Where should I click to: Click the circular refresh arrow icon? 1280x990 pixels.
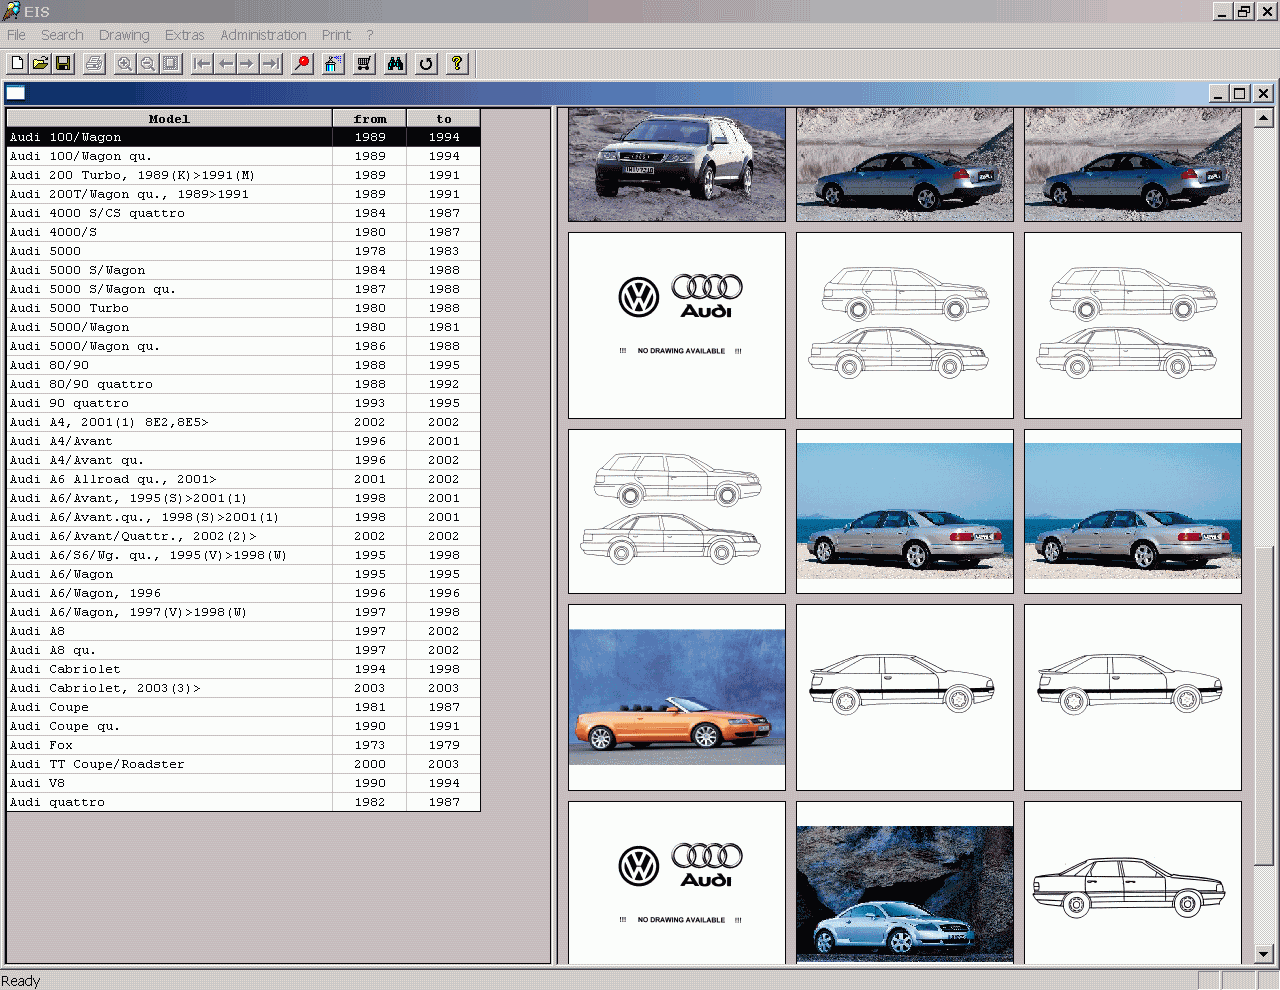tap(426, 63)
